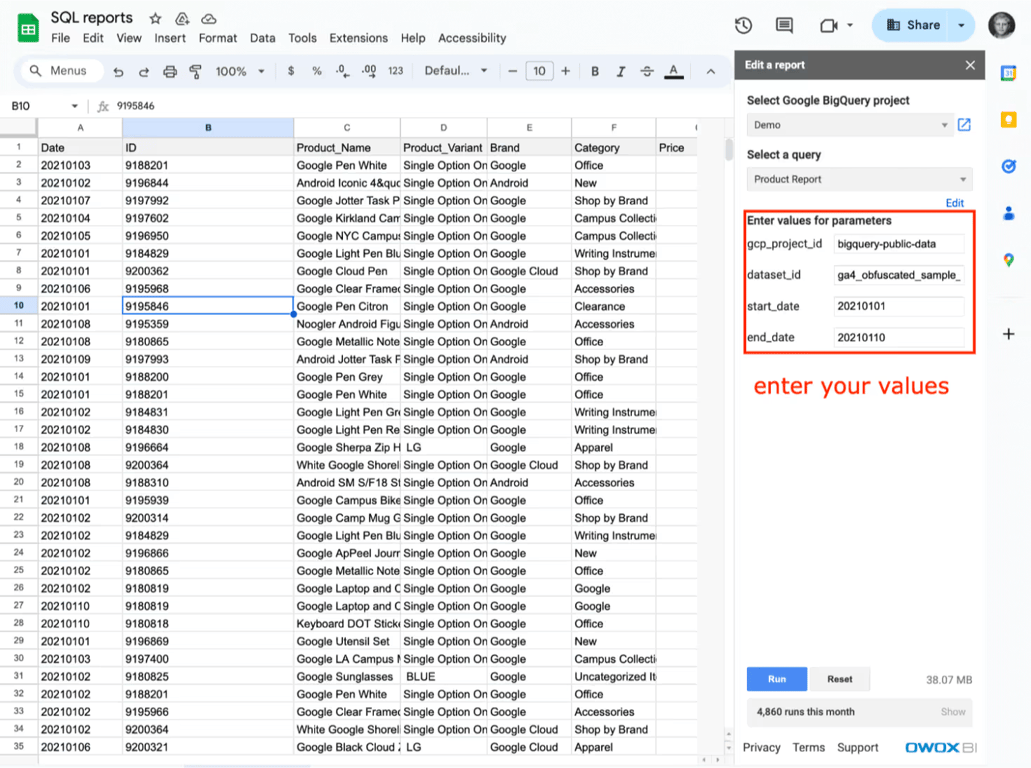This screenshot has height=768, width=1031.
Task: Increase decimal places
Action: tap(369, 71)
